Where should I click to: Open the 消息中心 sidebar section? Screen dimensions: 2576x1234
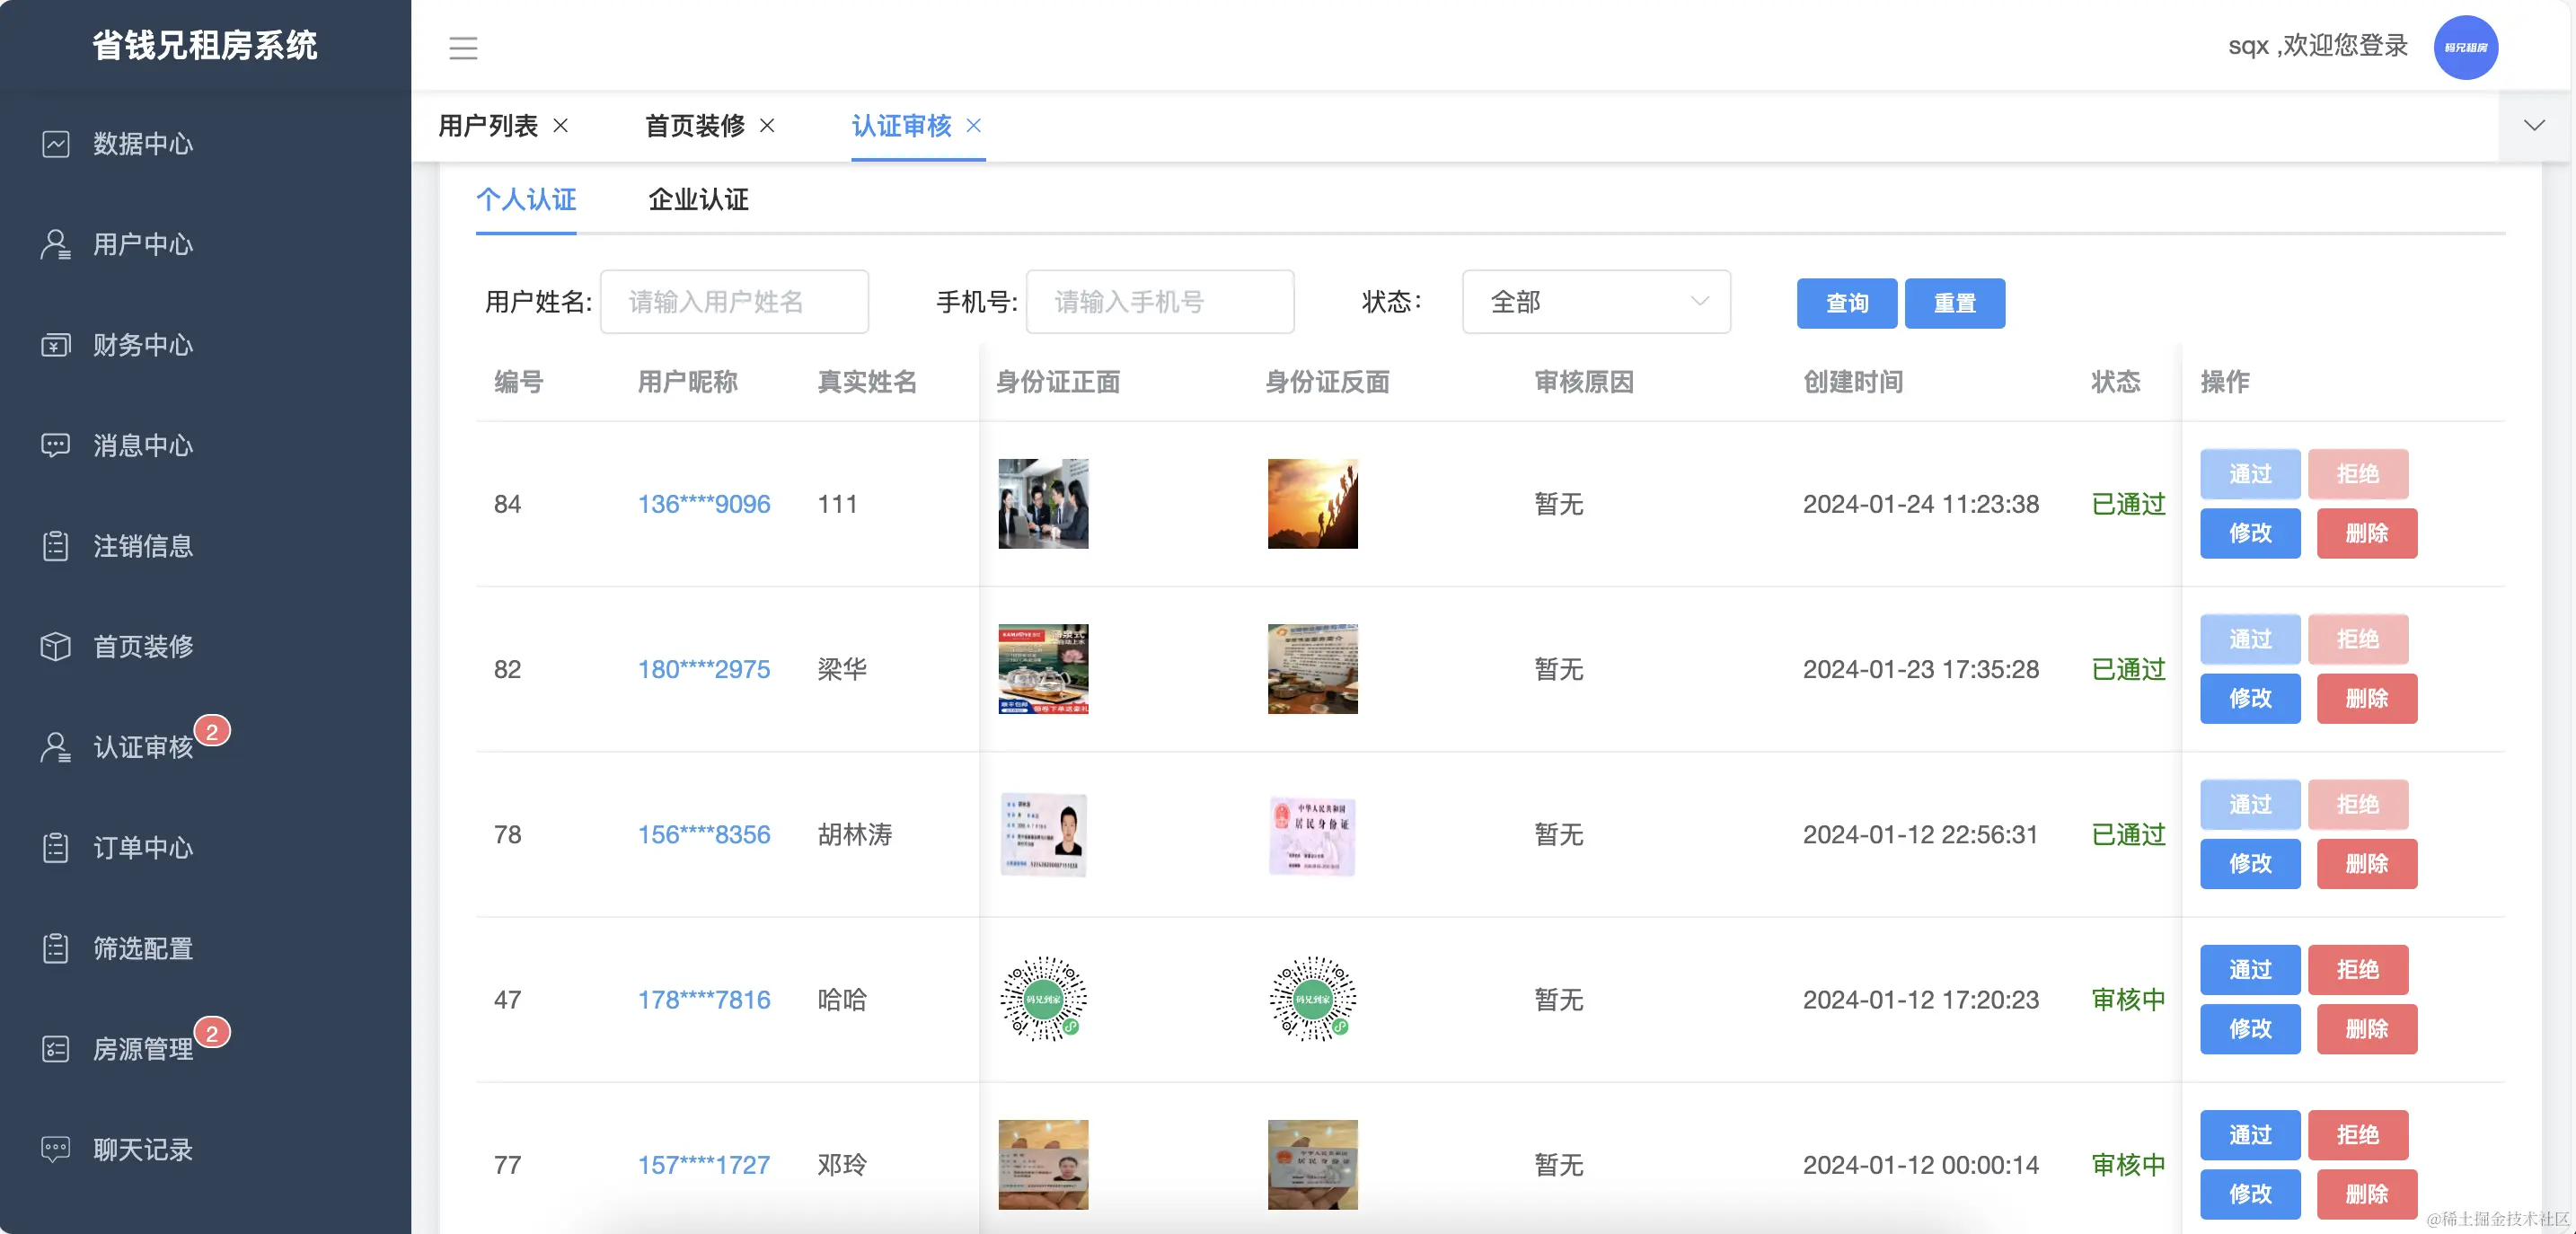[x=141, y=446]
